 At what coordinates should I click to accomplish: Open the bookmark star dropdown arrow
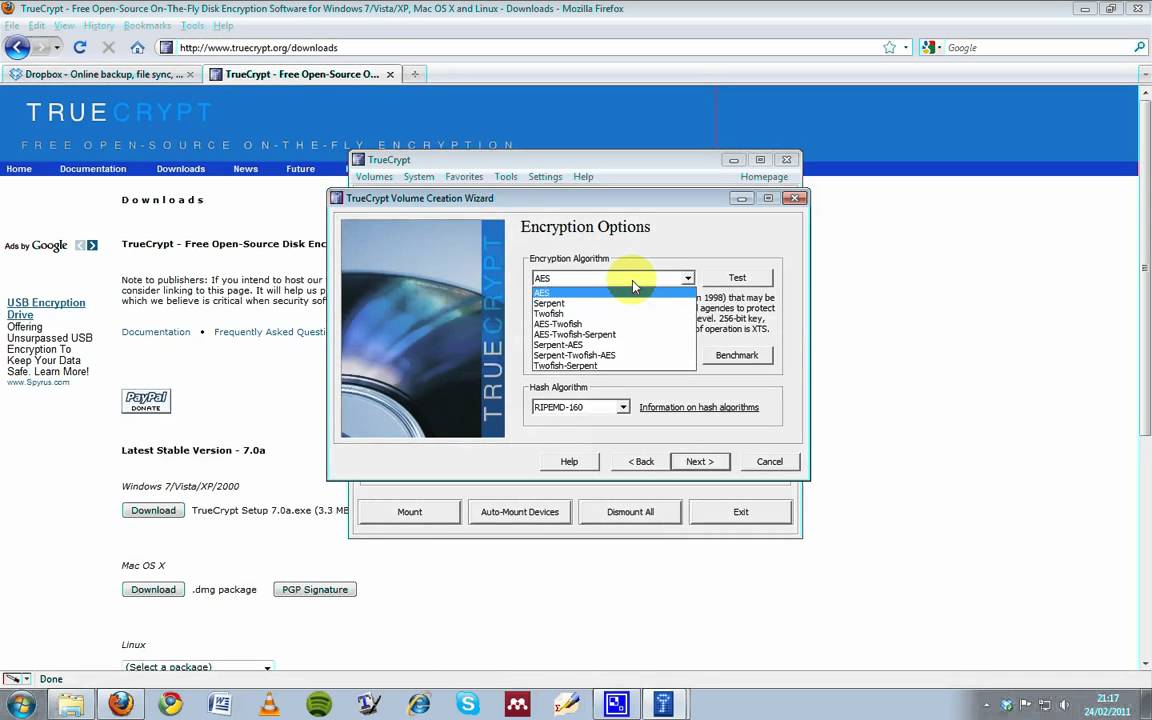click(906, 47)
